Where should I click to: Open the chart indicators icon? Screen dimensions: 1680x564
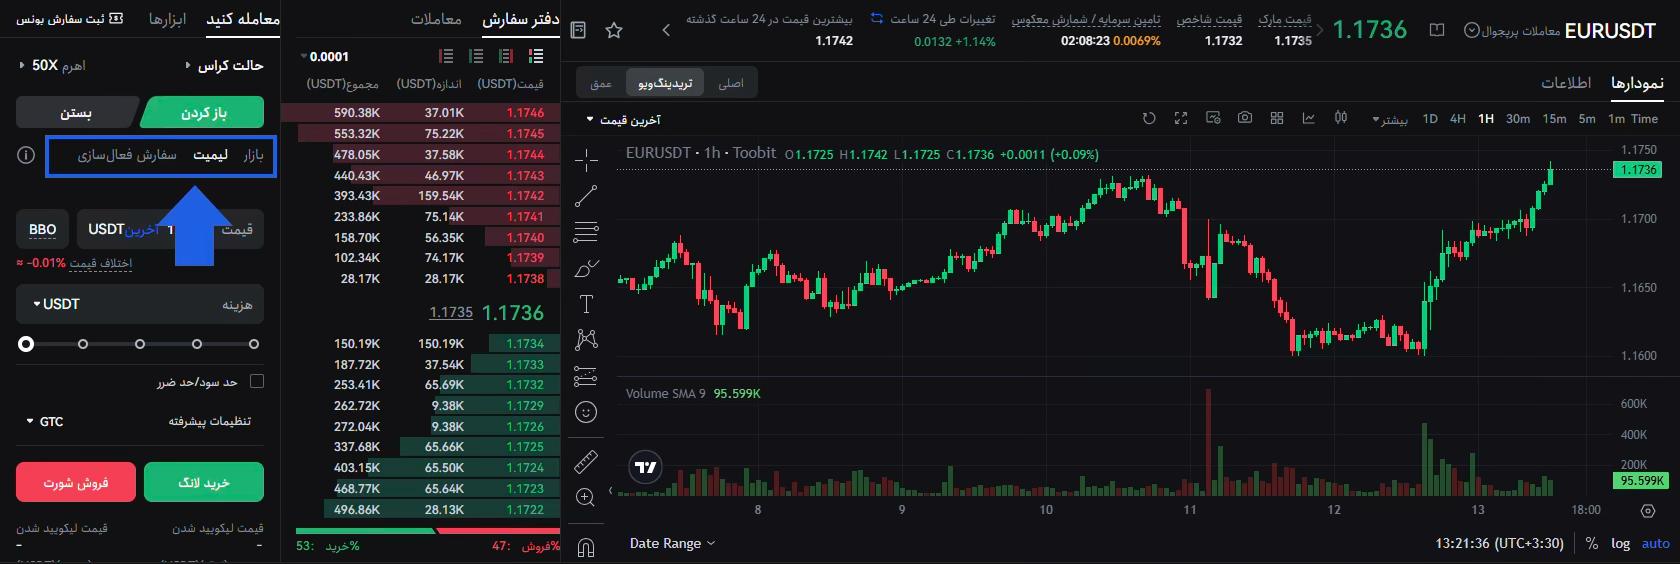tap(1308, 118)
